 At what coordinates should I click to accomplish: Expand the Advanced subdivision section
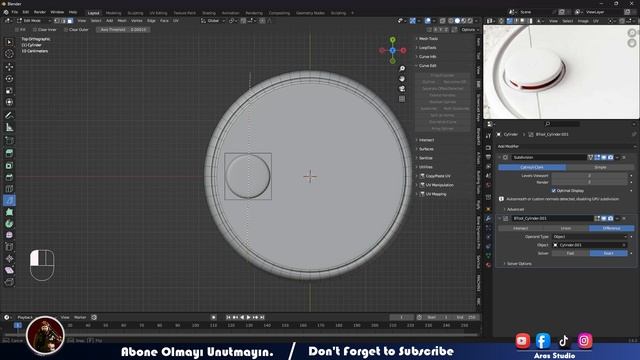pos(514,209)
